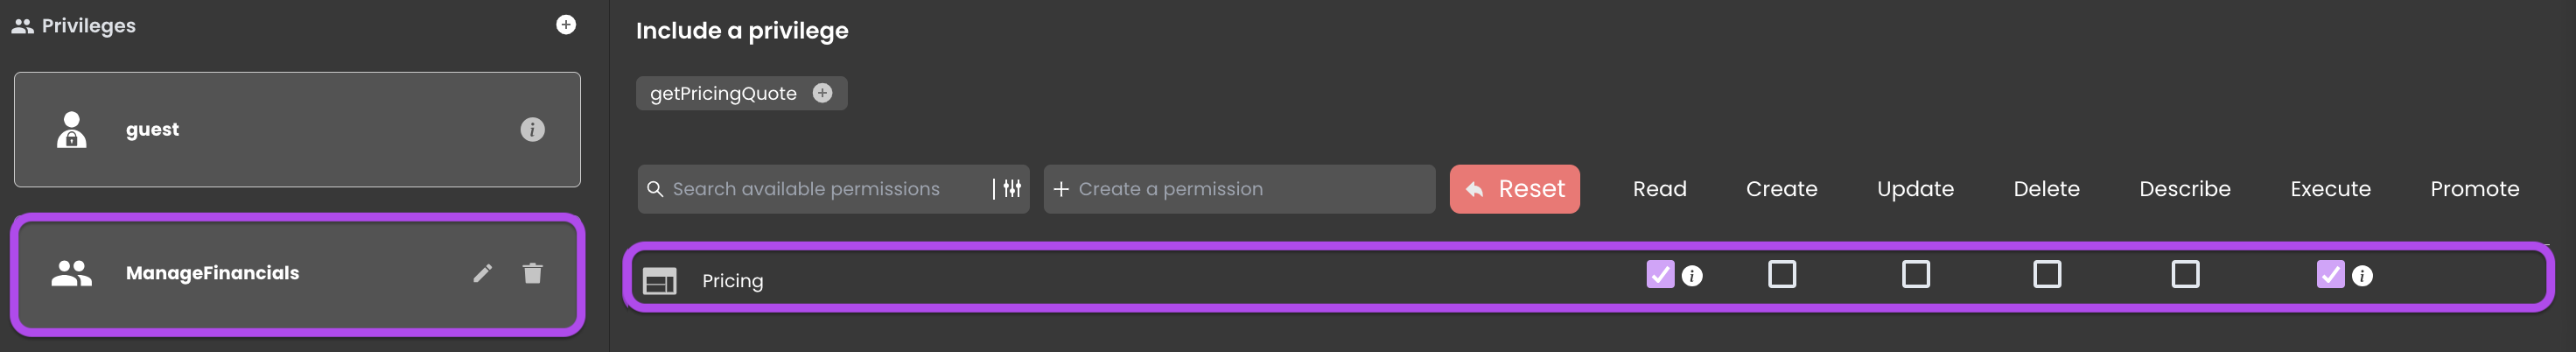Click the Reset button
Image resolution: width=2576 pixels, height=352 pixels.
tap(1515, 189)
